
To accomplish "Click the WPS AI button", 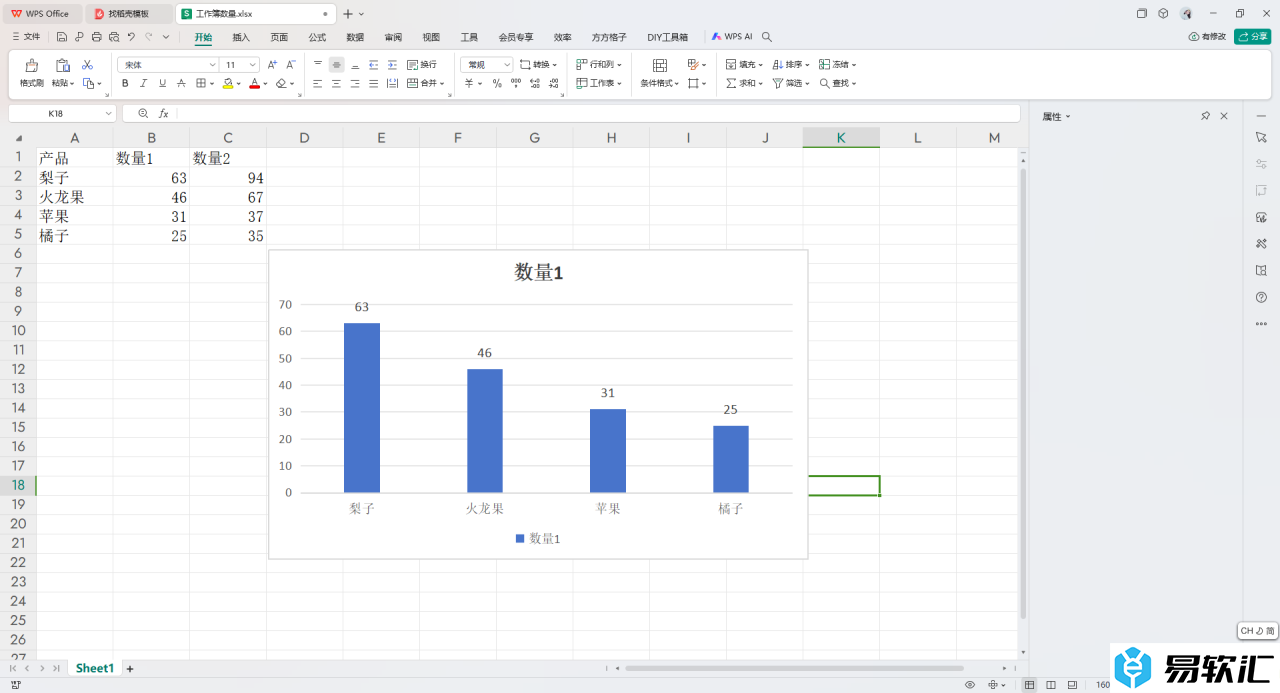I will tap(732, 37).
